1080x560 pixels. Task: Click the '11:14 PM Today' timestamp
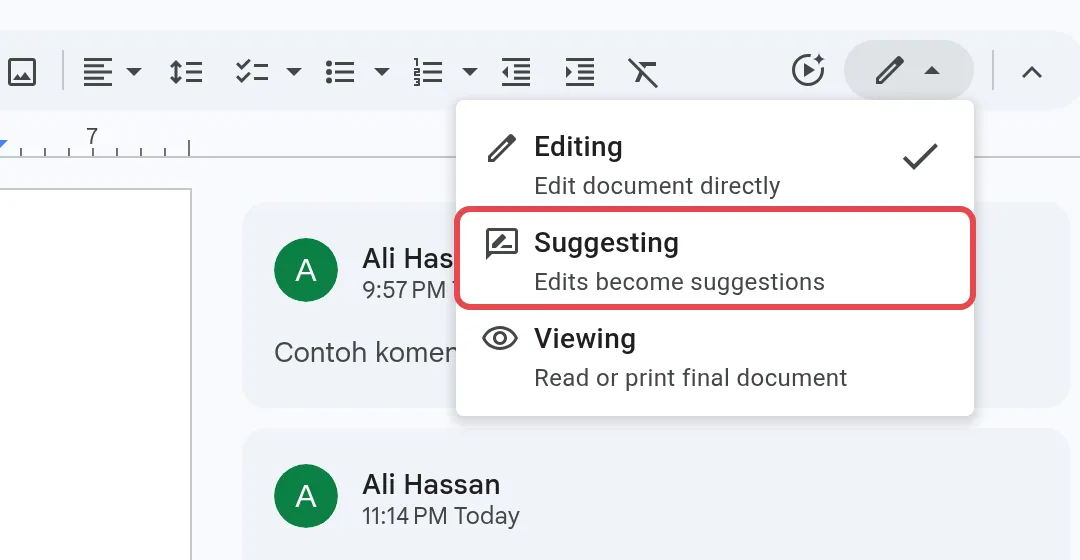[x=441, y=516]
